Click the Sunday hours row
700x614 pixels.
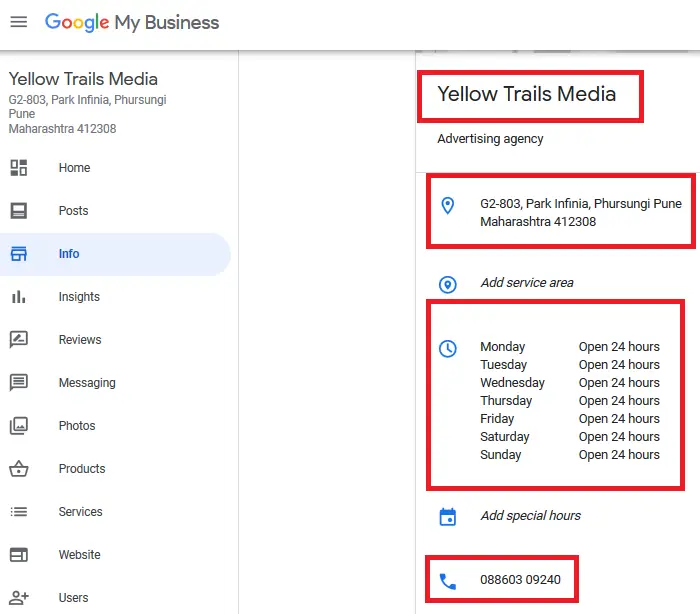click(x=570, y=455)
